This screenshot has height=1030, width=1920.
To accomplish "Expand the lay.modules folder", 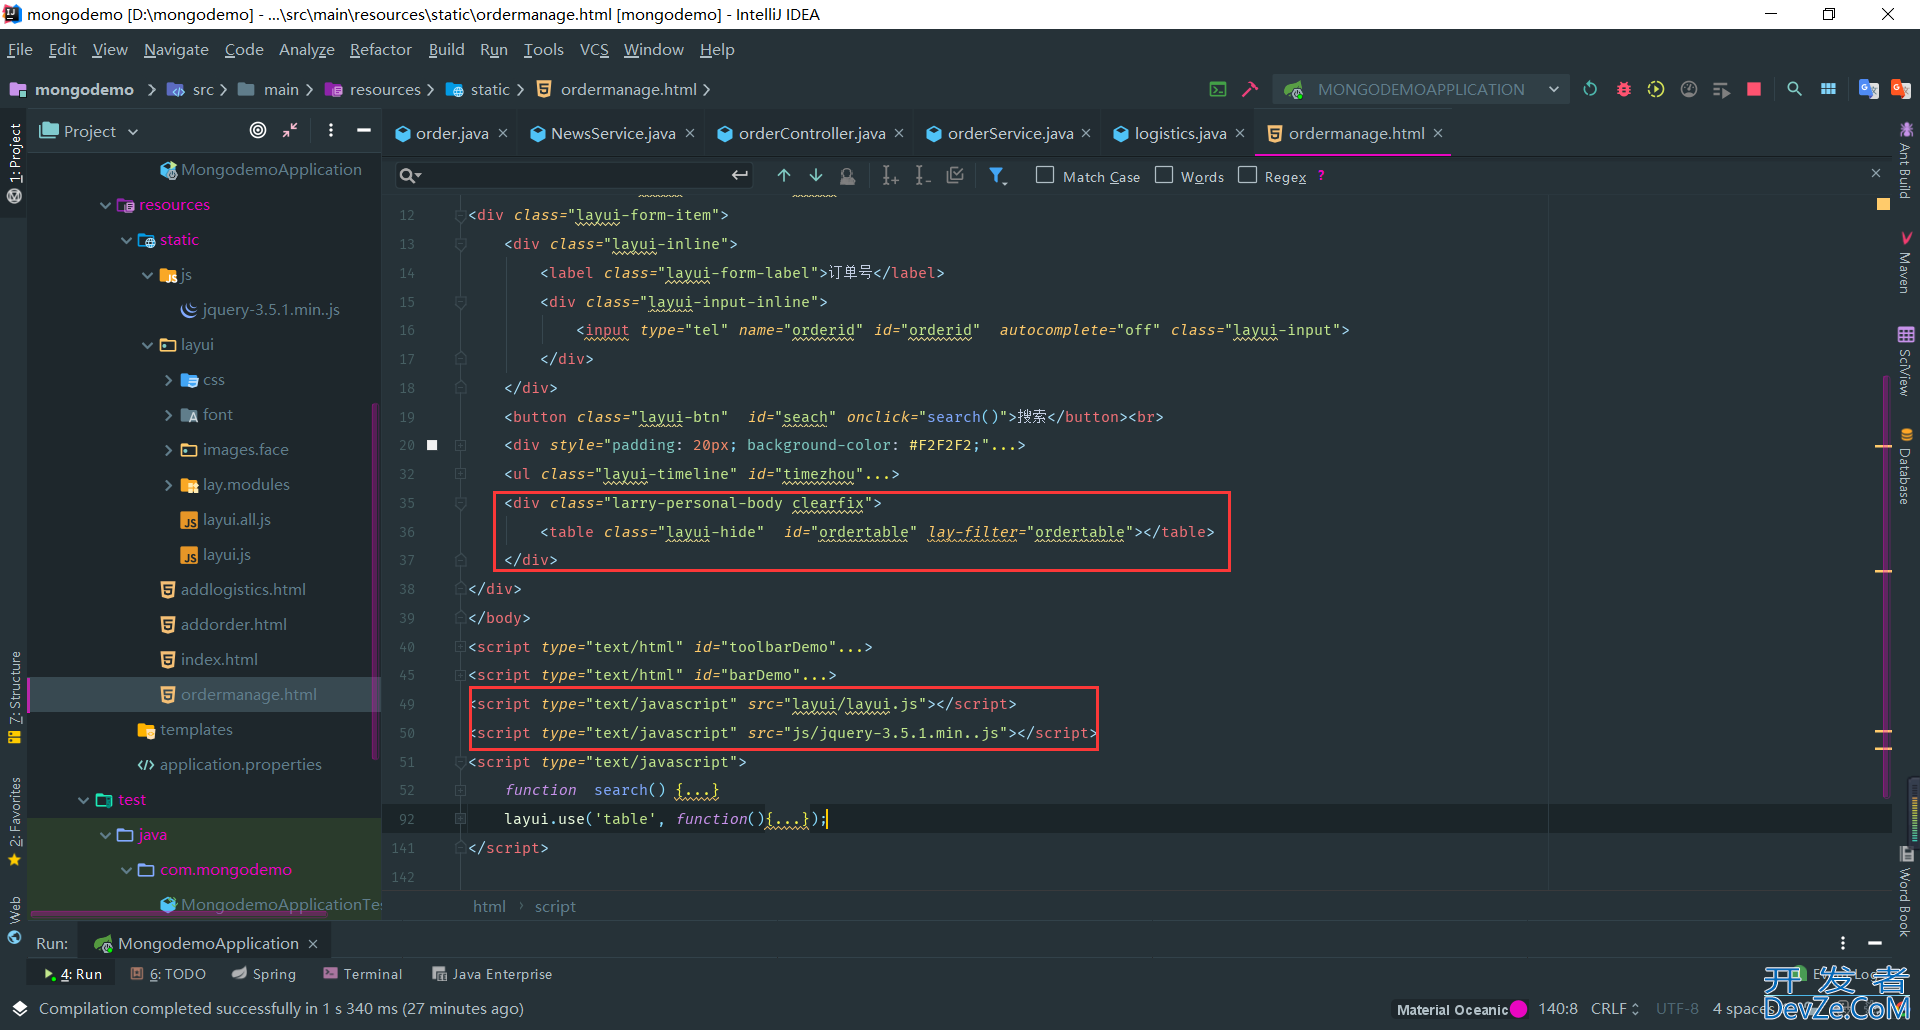I will [168, 485].
